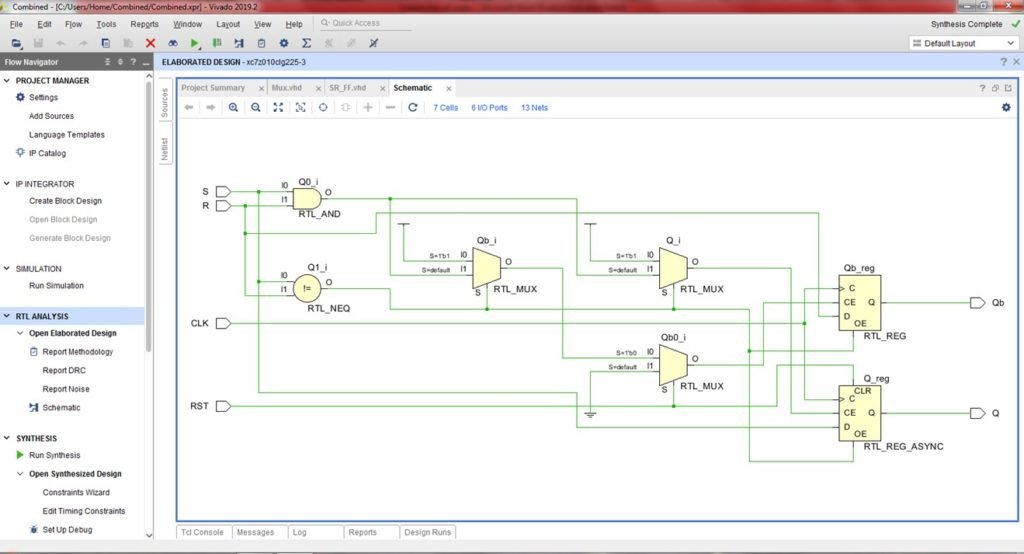This screenshot has height=554, width=1024.
Task: Open the Default Layout dropdown
Action: 963,43
